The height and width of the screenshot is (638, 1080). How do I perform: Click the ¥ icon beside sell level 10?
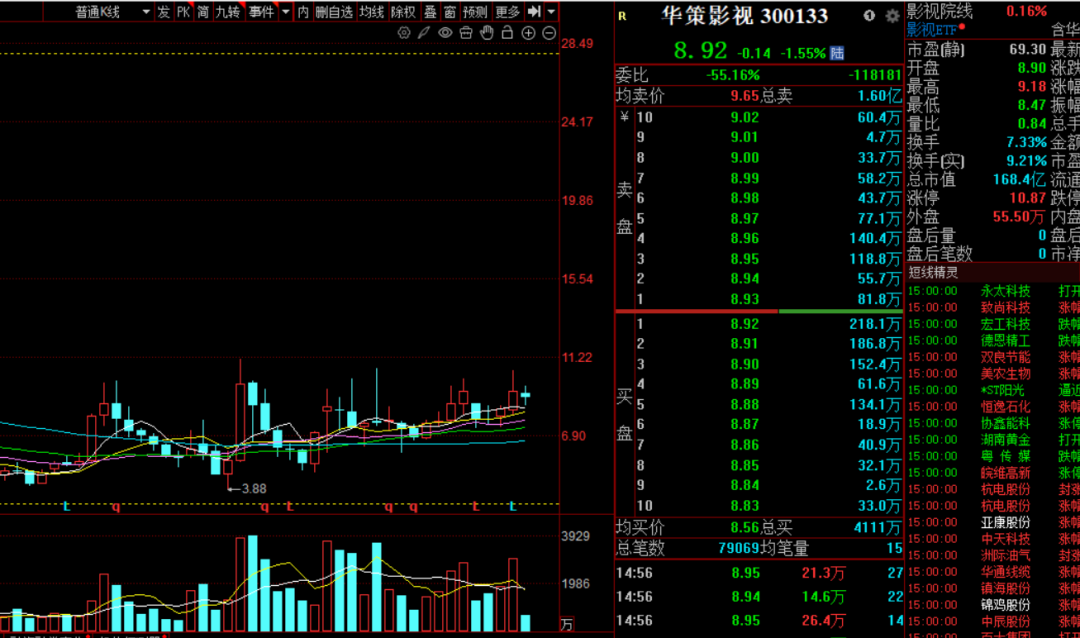(624, 116)
